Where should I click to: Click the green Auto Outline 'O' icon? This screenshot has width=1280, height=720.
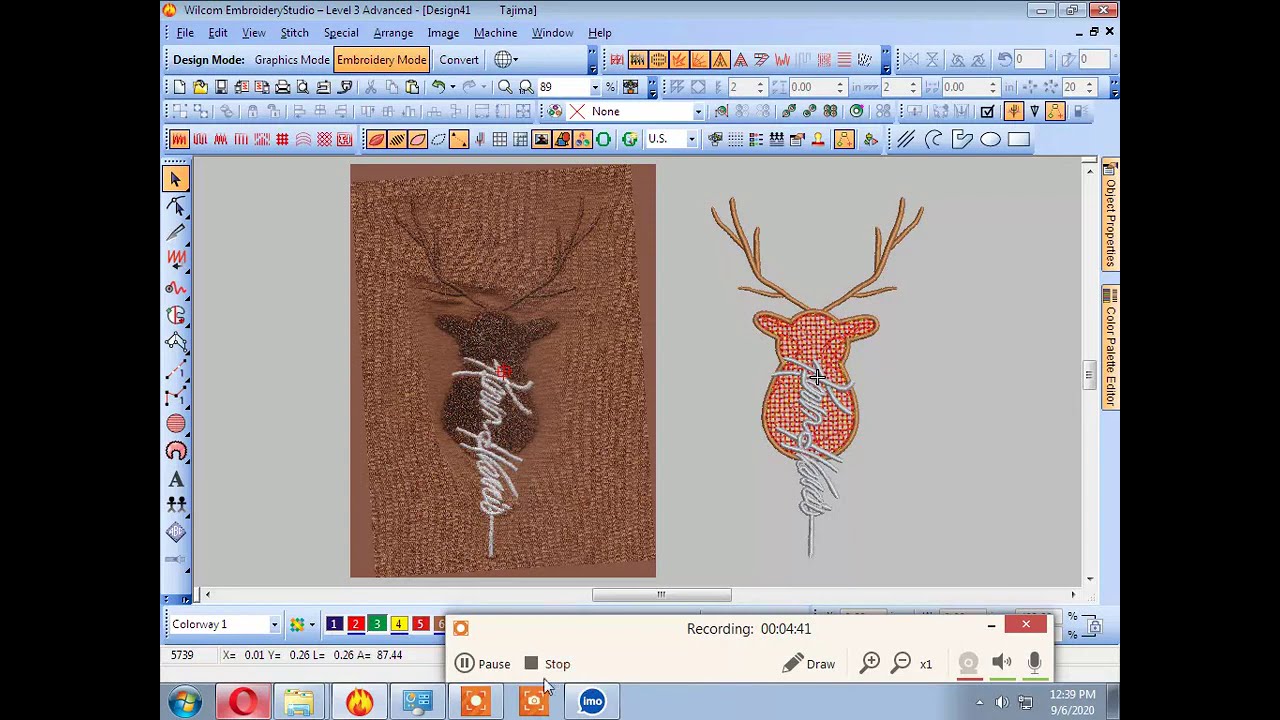pos(603,139)
